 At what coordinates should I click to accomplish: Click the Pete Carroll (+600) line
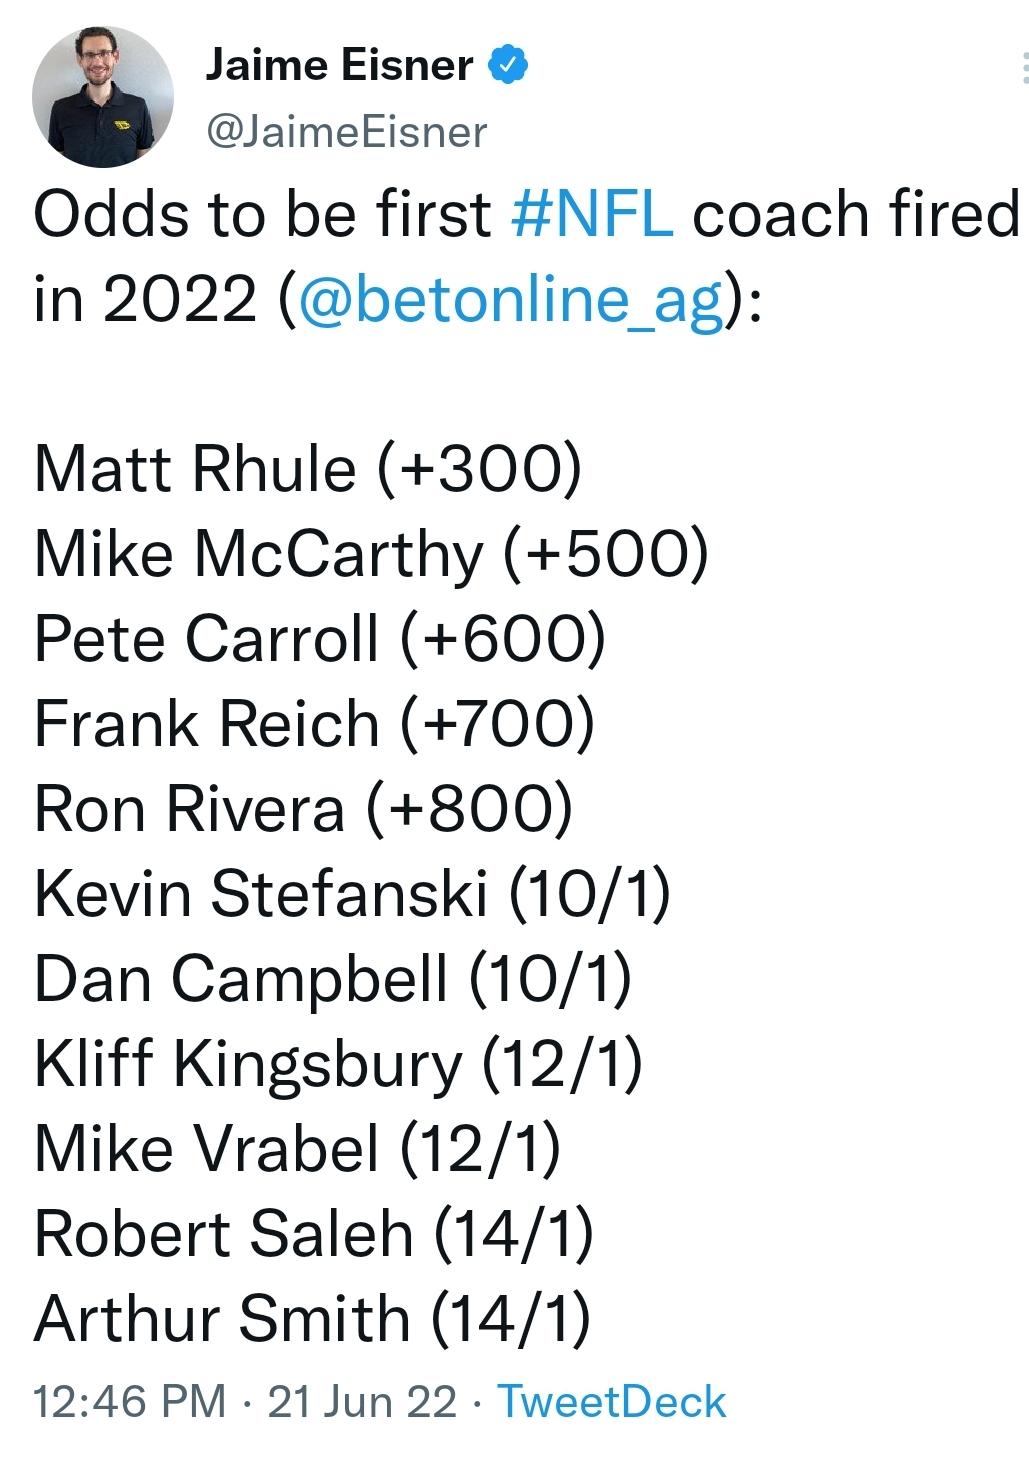(320, 638)
